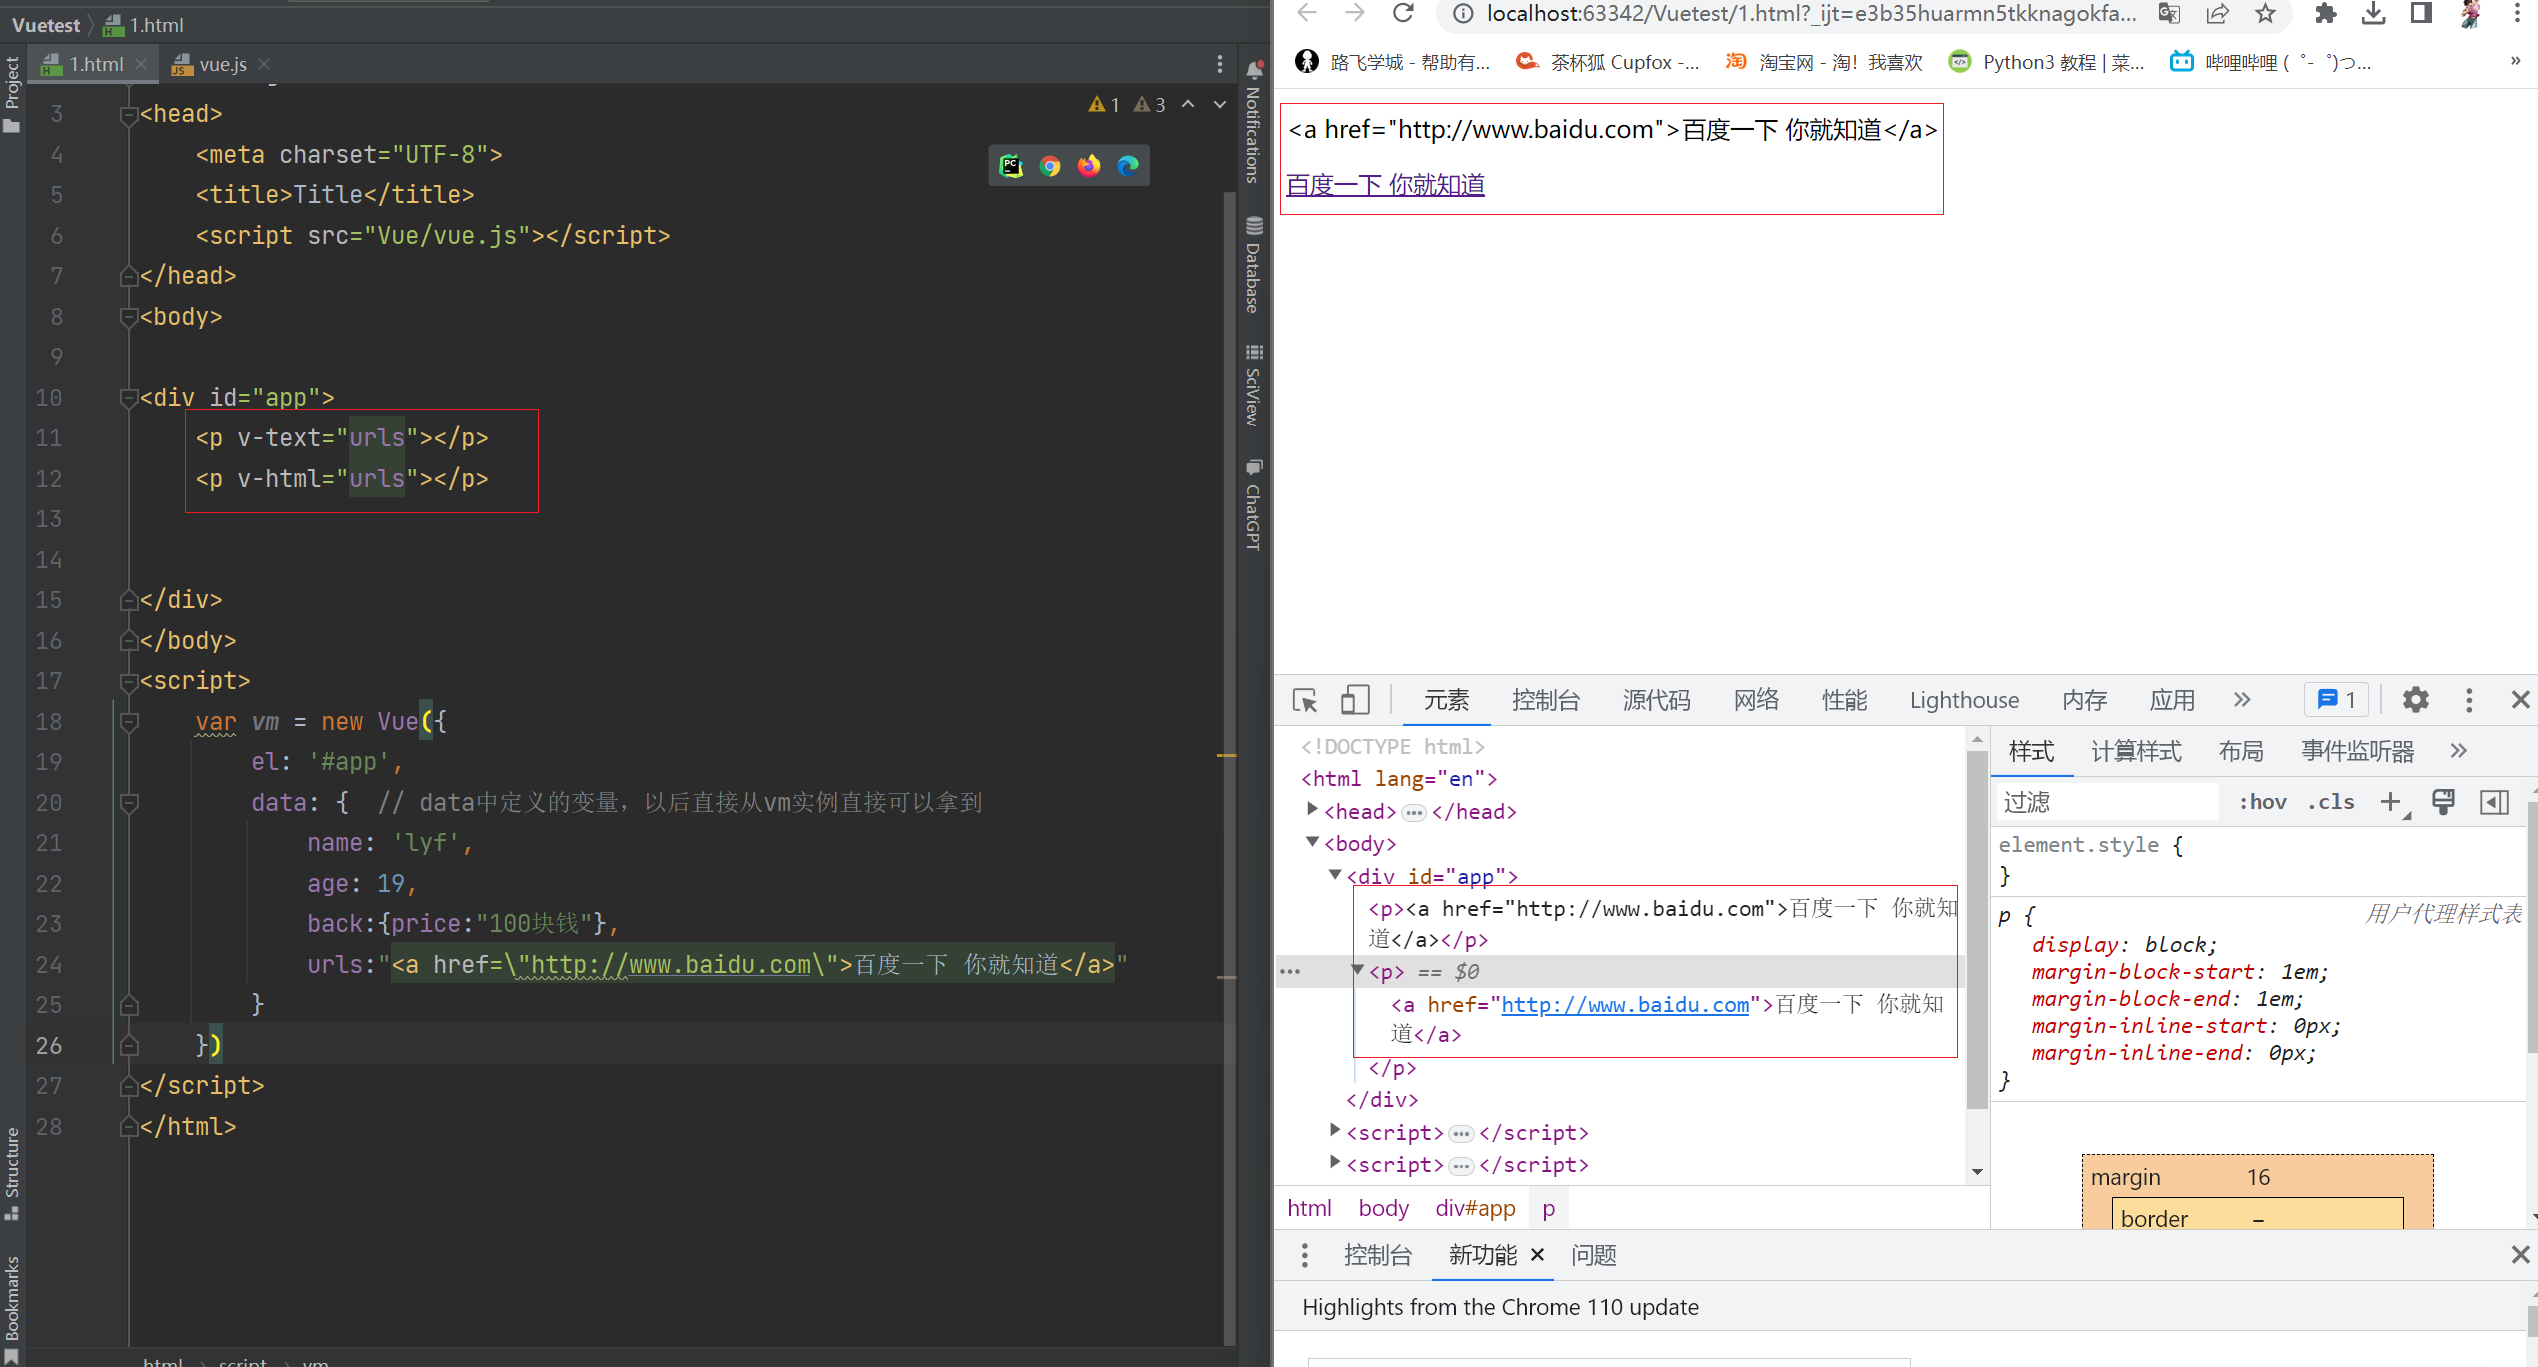
Task: Click the 百度一下 你就知道 link on page
Action: [x=1385, y=185]
